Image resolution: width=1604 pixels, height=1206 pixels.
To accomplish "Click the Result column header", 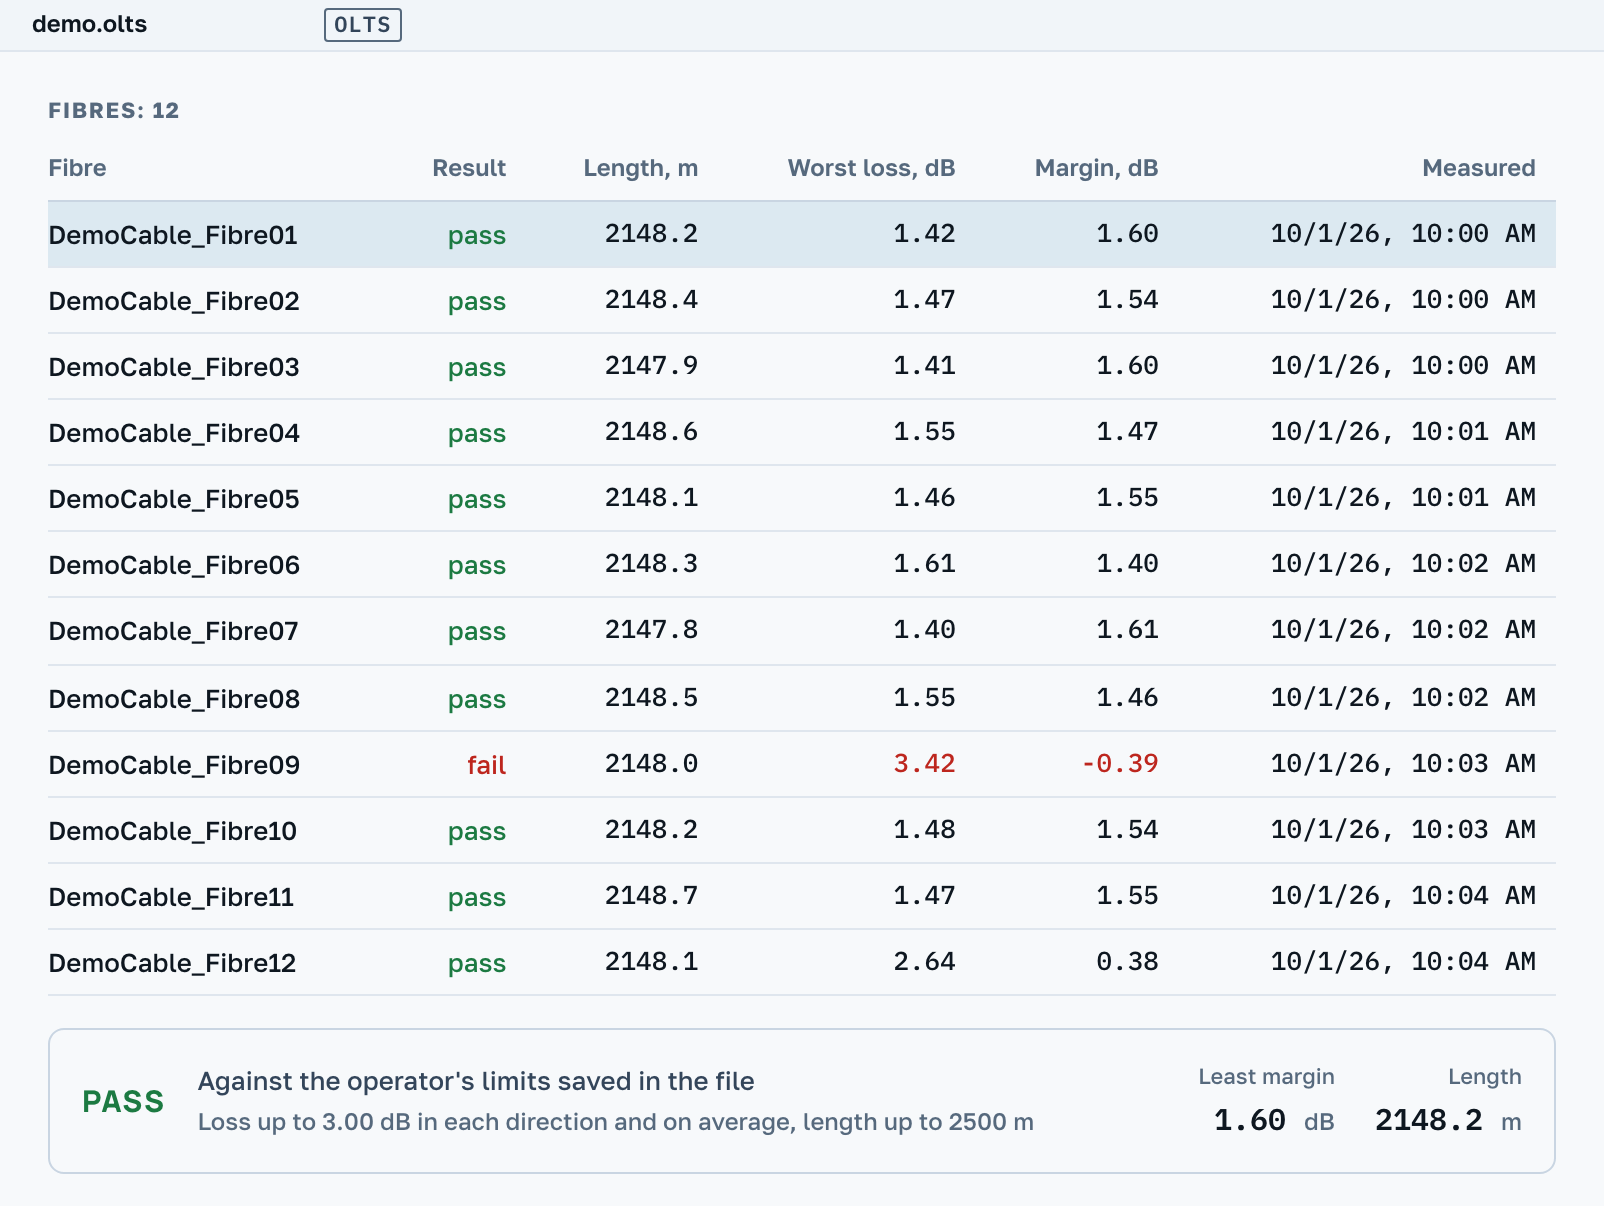I will pyautogui.click(x=469, y=168).
